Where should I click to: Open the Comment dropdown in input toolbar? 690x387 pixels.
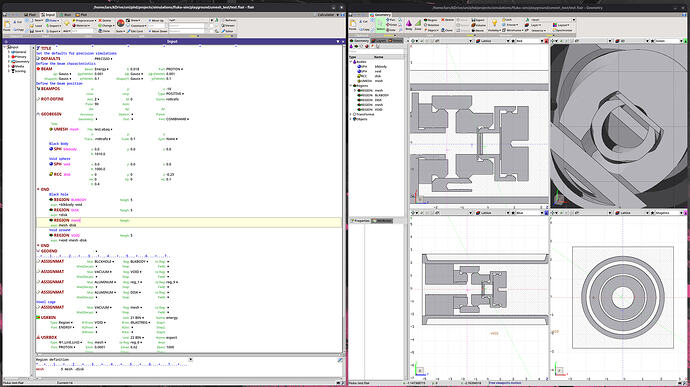click(x=136, y=26)
